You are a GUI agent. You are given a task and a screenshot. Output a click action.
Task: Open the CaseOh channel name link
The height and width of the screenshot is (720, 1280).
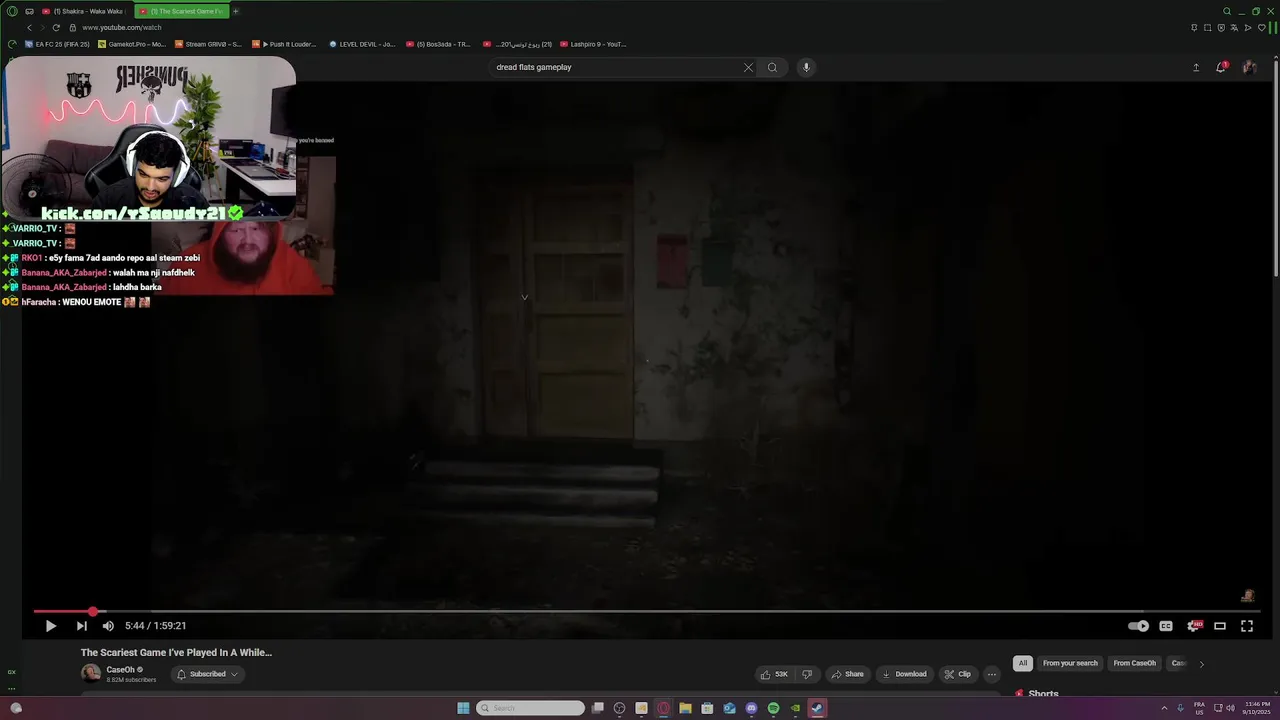point(121,670)
